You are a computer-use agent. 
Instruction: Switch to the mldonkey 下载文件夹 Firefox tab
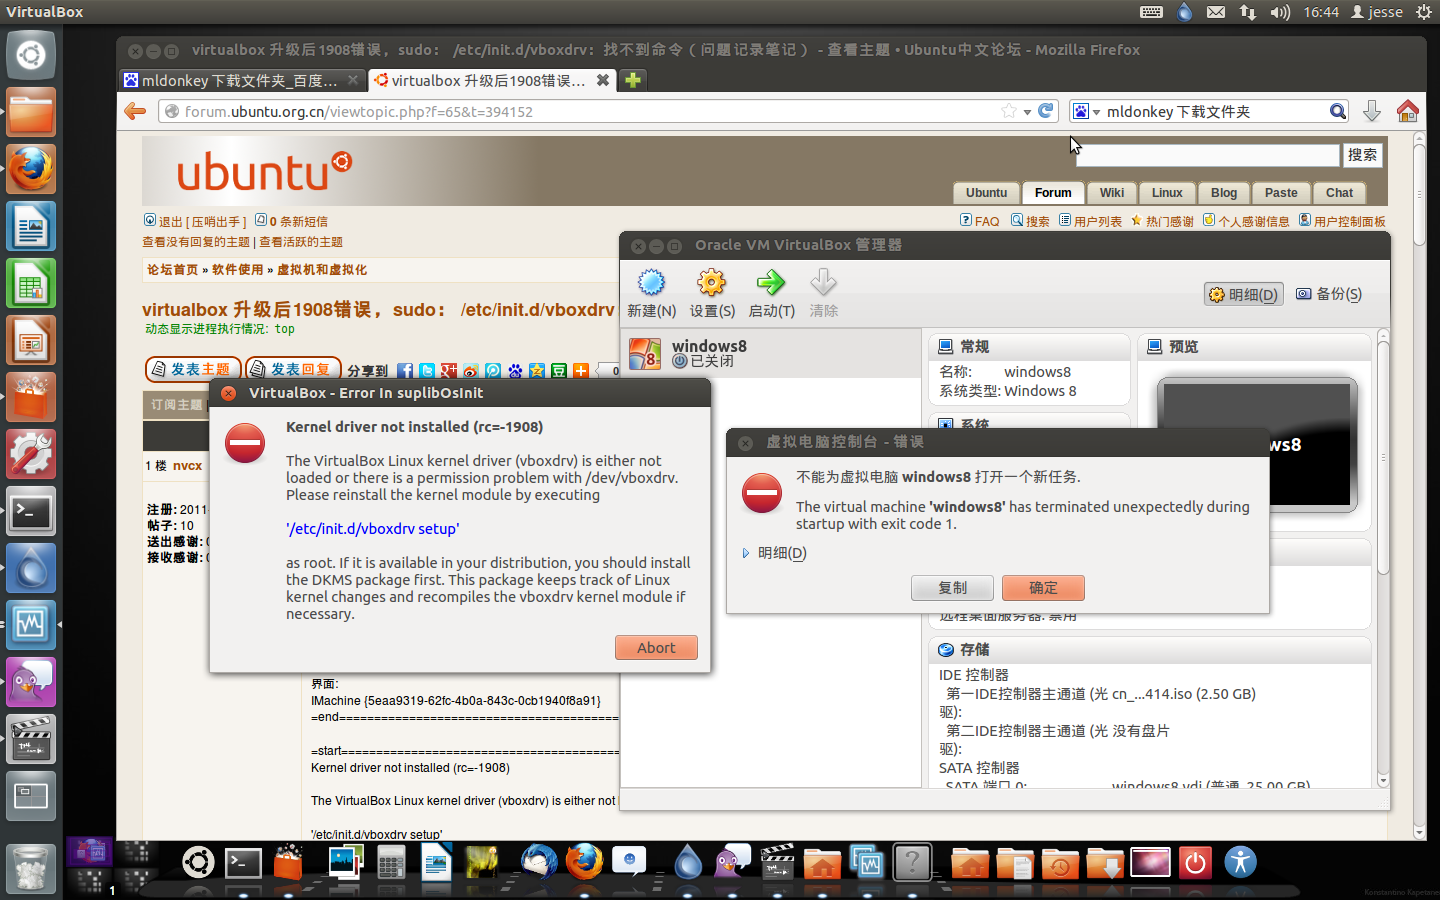[x=240, y=80]
